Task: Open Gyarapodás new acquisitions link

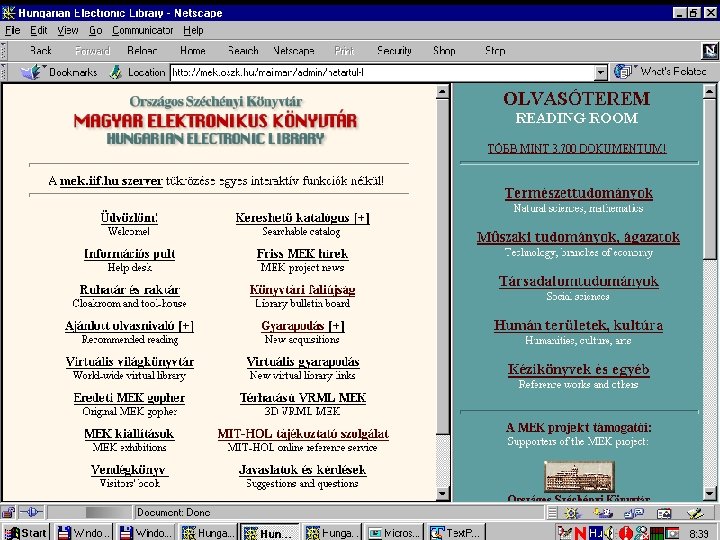Action: (302, 326)
